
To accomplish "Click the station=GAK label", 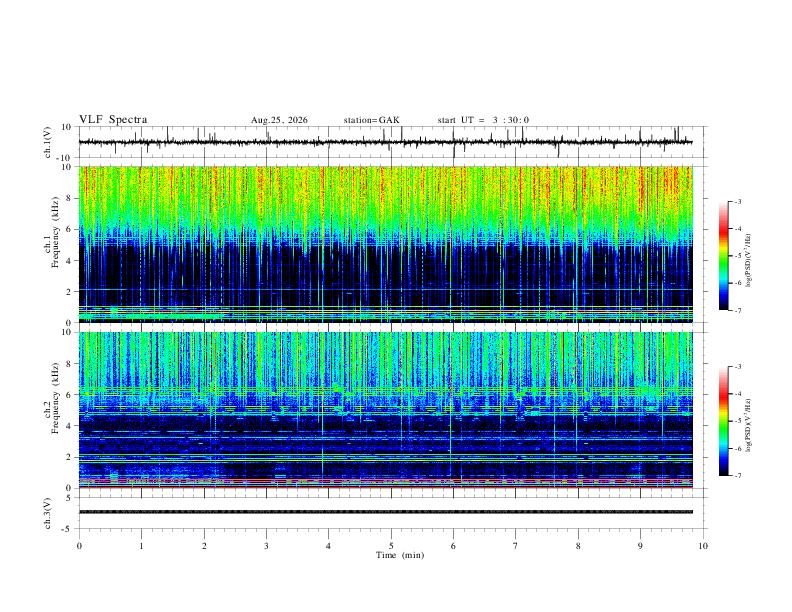I will point(371,120).
